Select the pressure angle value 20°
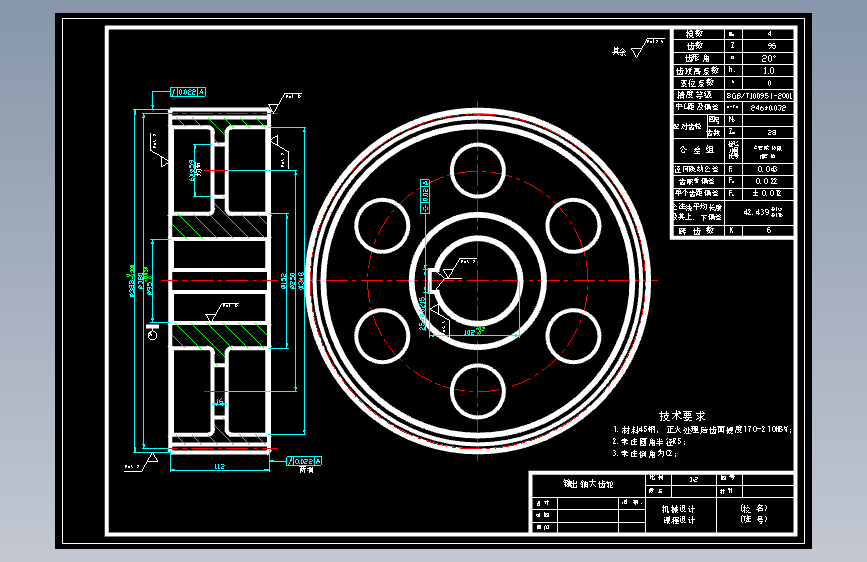This screenshot has width=867, height=562. click(x=769, y=58)
